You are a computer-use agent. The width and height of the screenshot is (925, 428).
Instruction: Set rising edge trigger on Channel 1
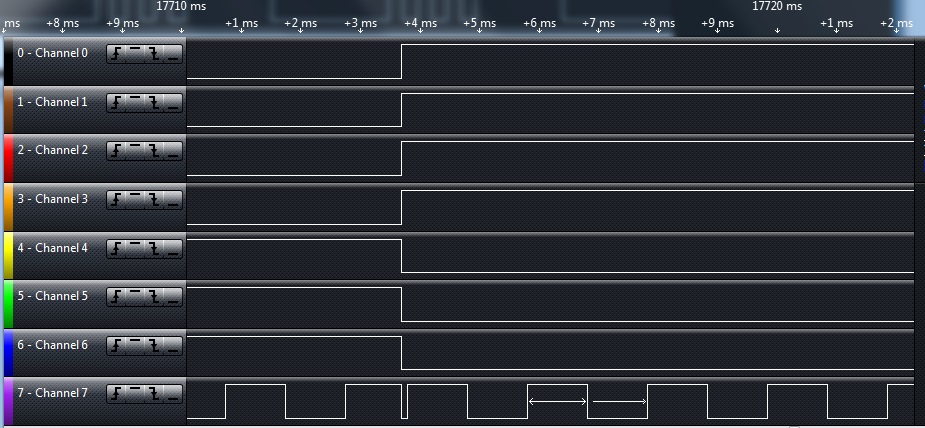coord(116,103)
